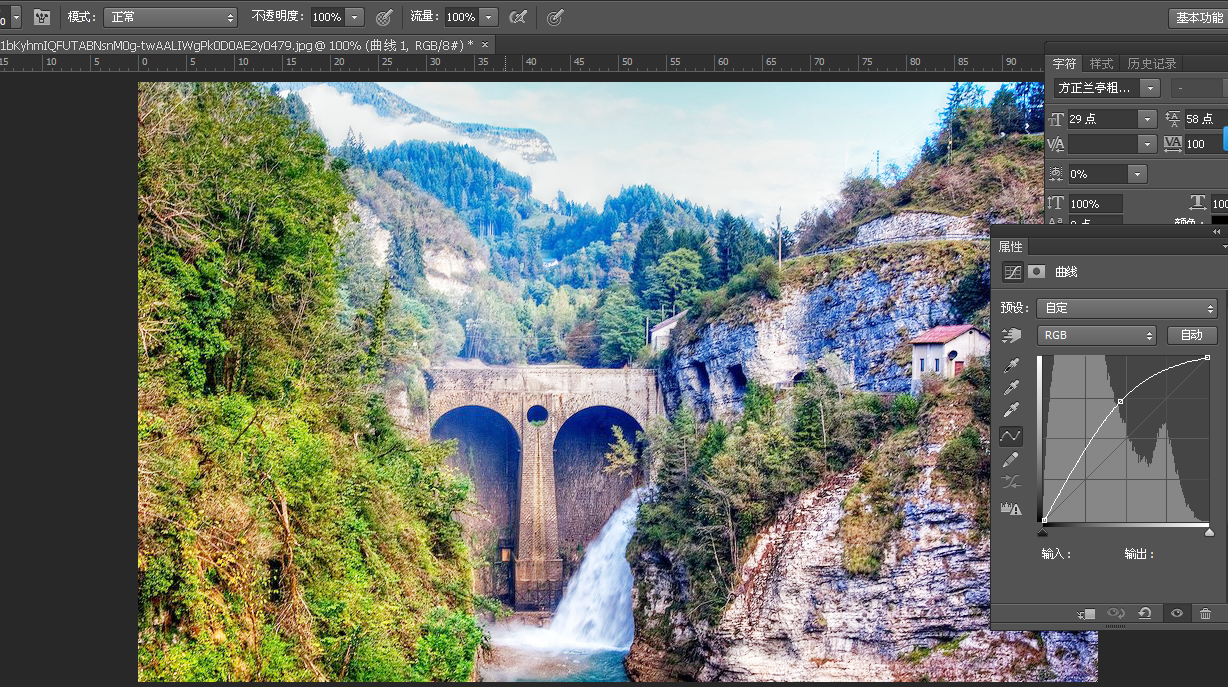Open the 流量 flow slider arrow
Screen dimensions: 1228x687
pyautogui.click(x=488, y=17)
